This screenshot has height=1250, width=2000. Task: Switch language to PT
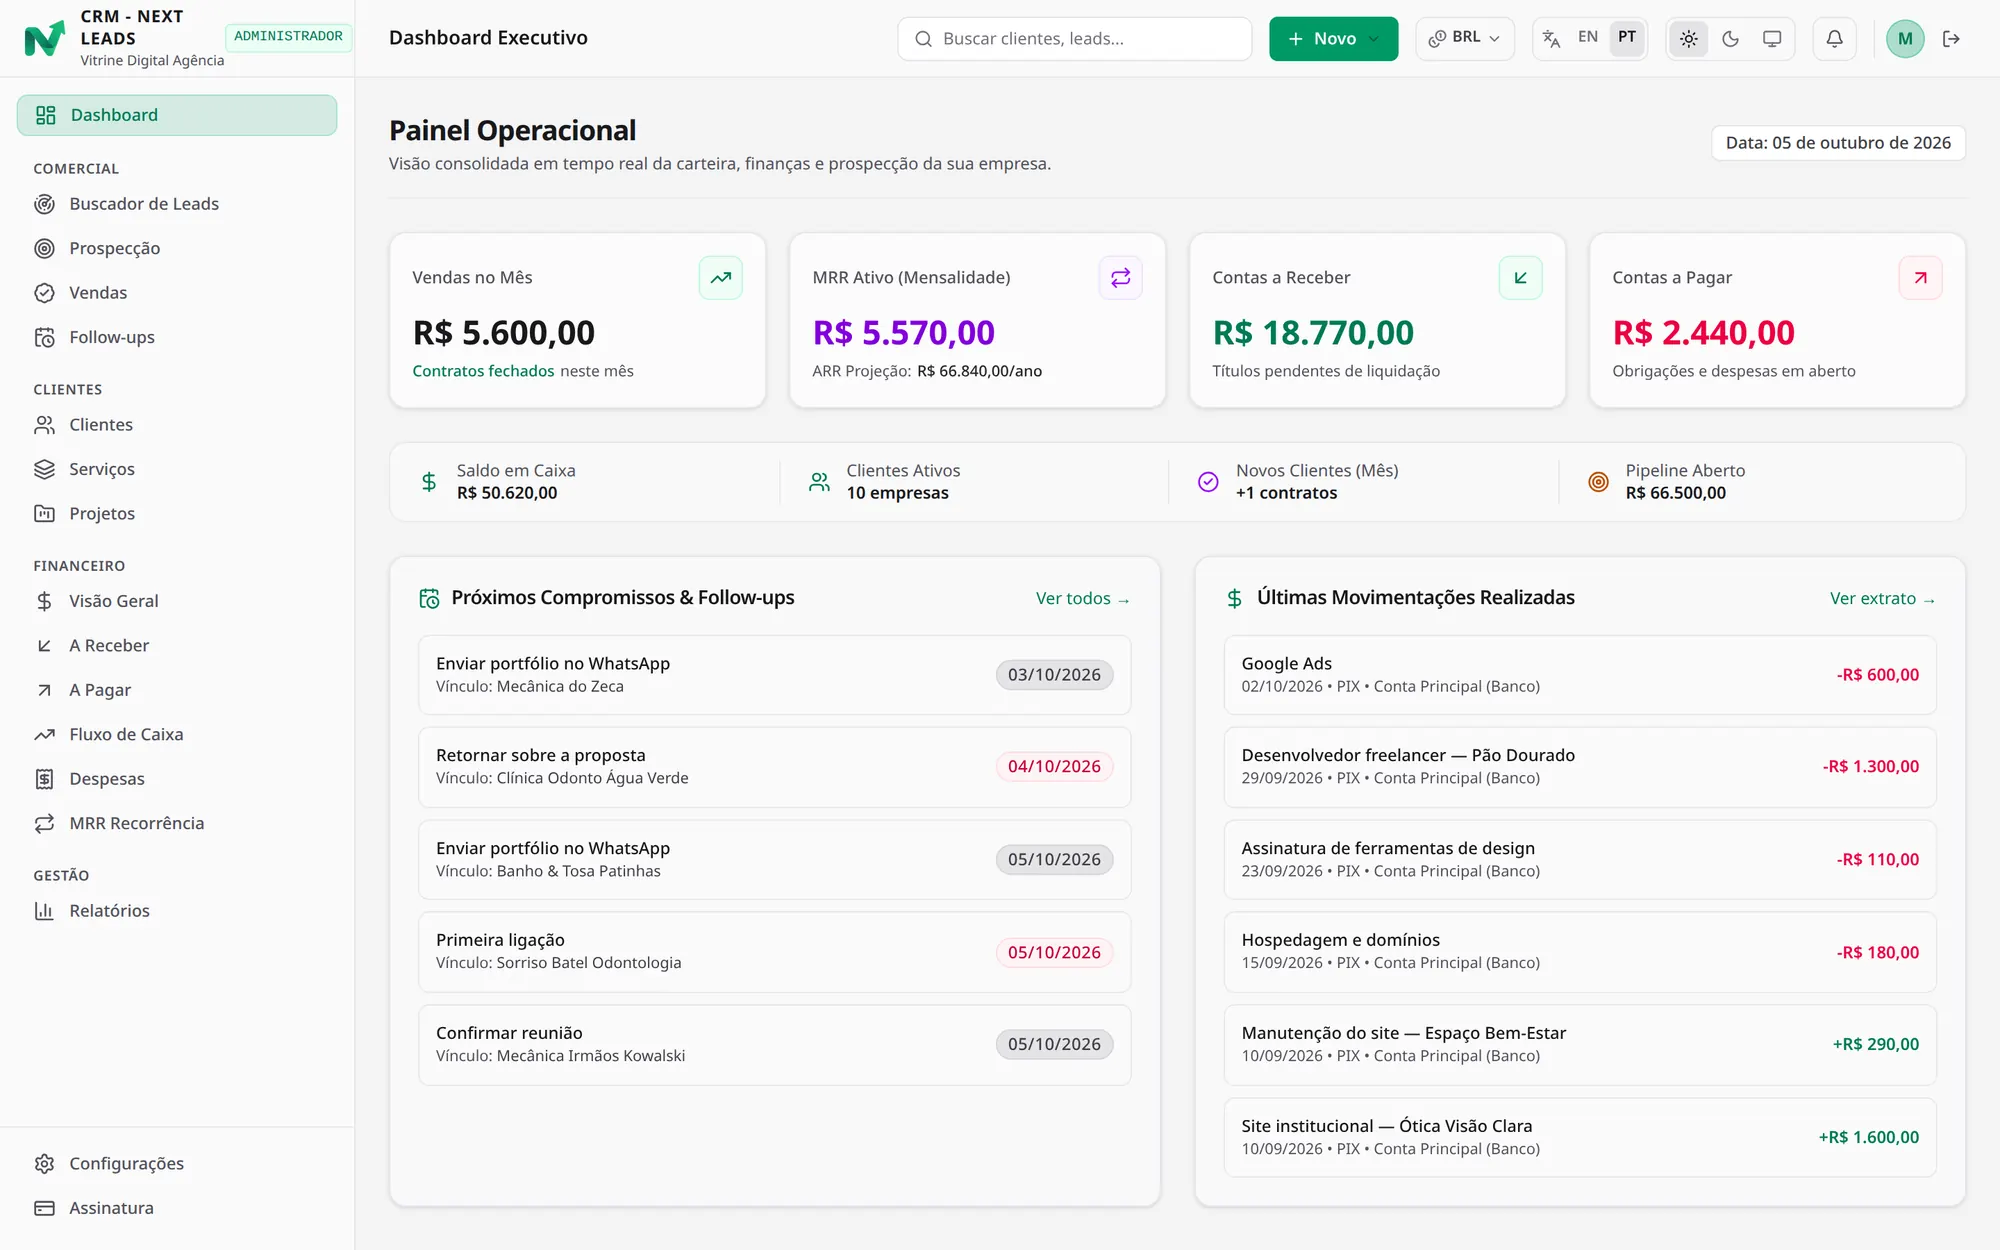1627,38
